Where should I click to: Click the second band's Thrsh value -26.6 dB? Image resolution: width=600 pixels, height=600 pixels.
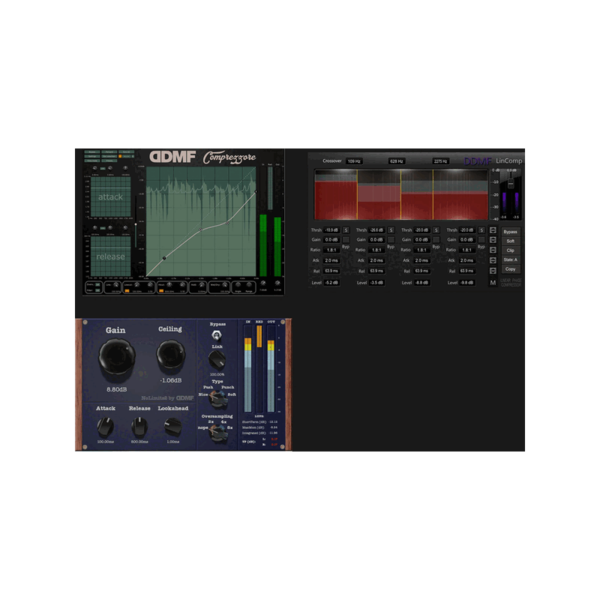(377, 230)
